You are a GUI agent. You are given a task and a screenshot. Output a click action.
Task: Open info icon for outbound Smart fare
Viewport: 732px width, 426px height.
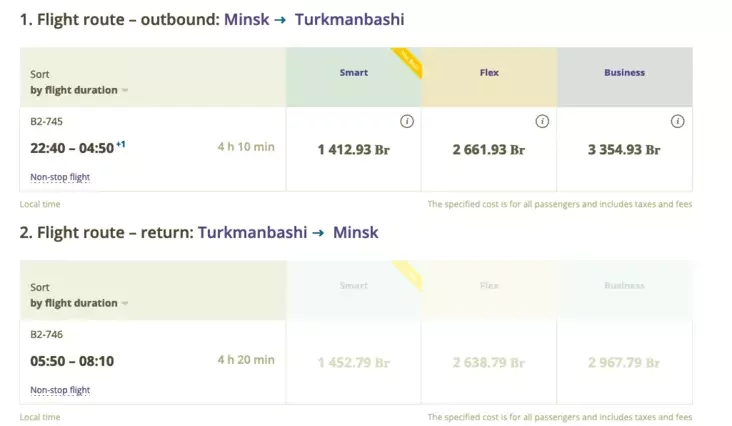(x=407, y=121)
